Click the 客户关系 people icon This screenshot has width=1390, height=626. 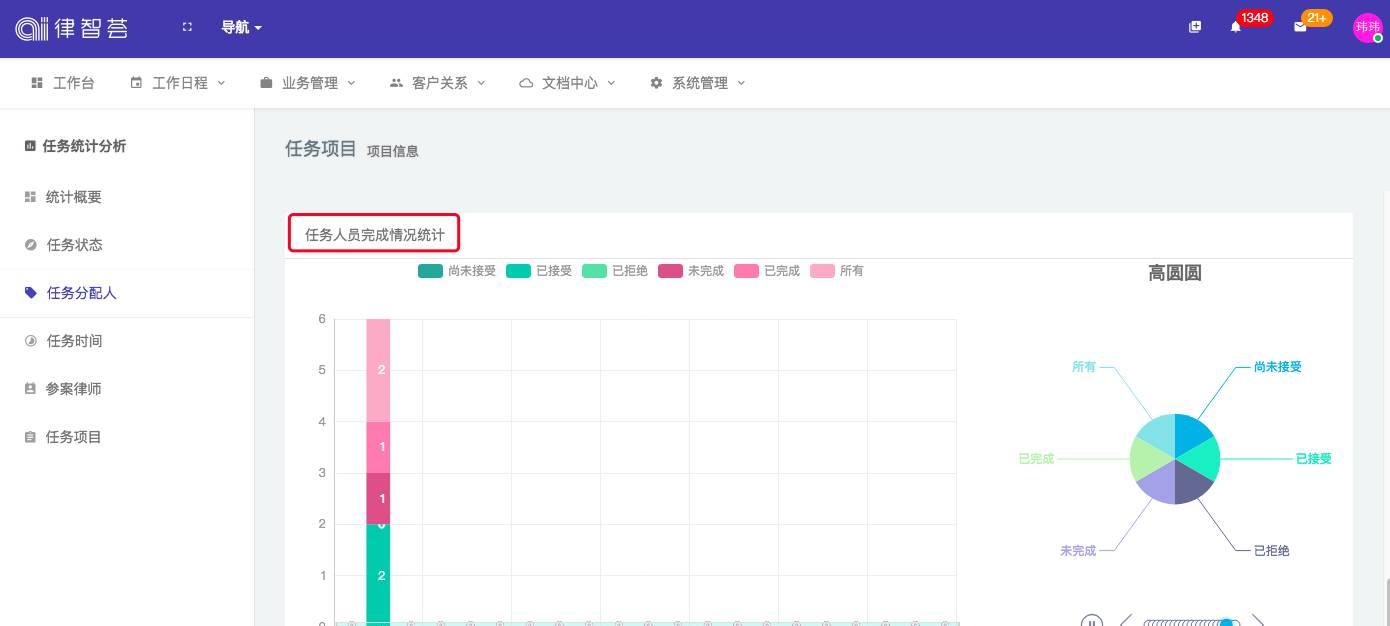tap(396, 83)
